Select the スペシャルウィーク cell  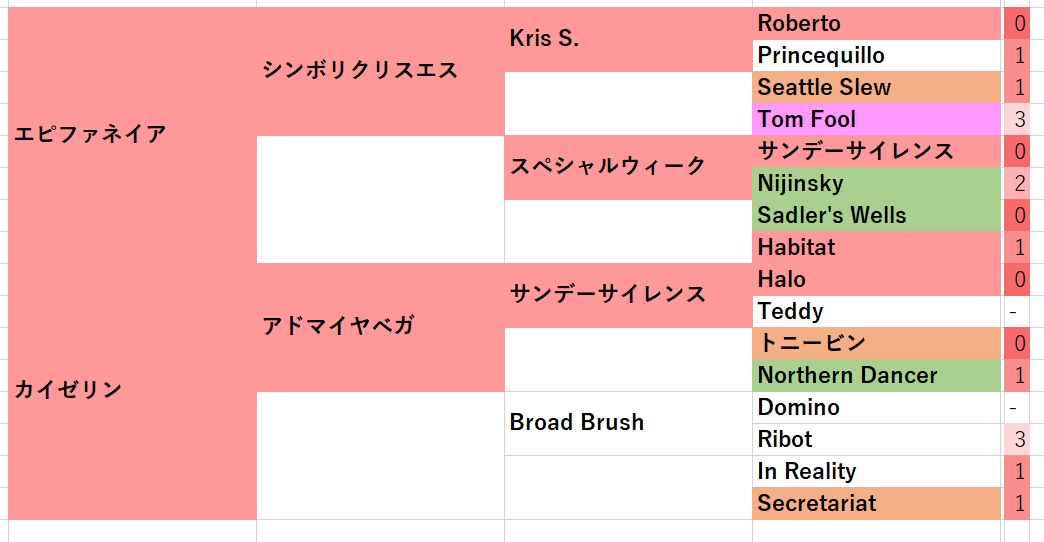628,167
